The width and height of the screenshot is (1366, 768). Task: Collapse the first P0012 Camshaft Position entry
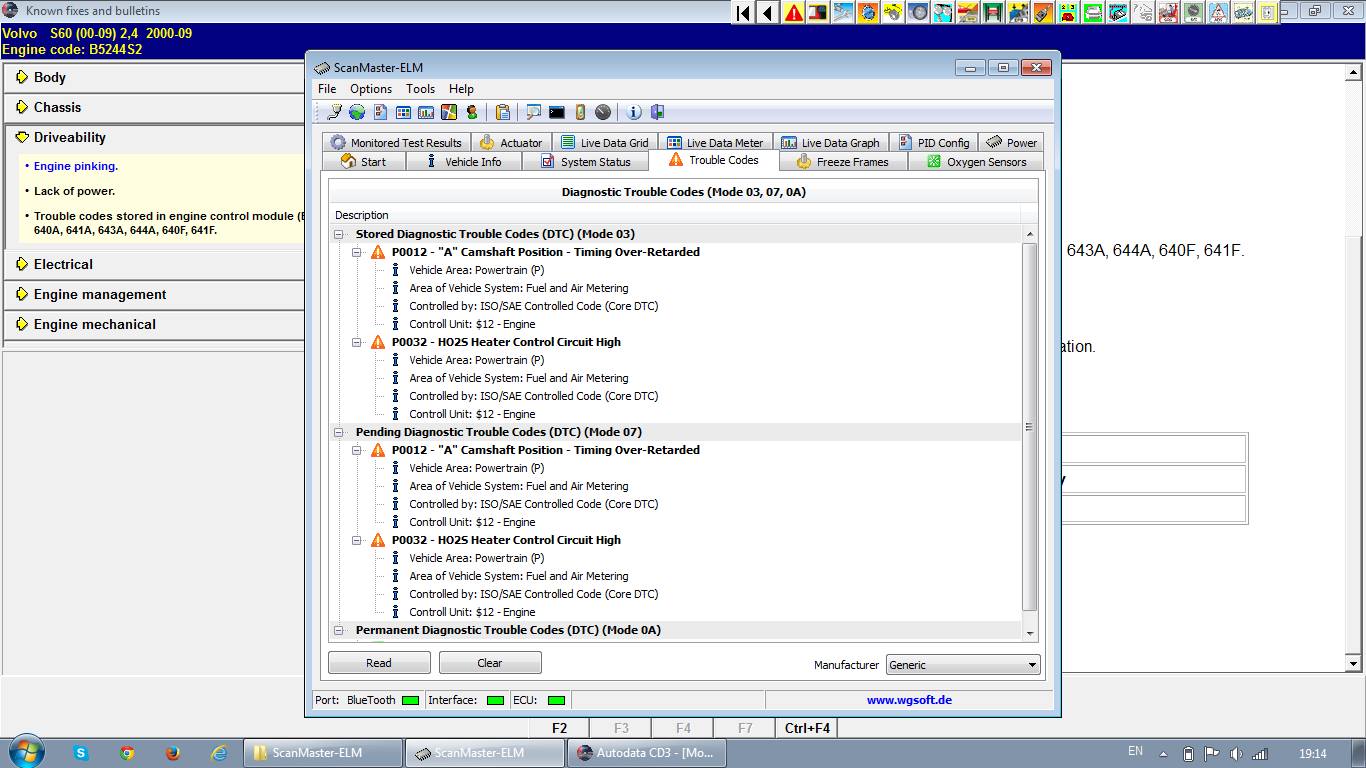coord(357,252)
